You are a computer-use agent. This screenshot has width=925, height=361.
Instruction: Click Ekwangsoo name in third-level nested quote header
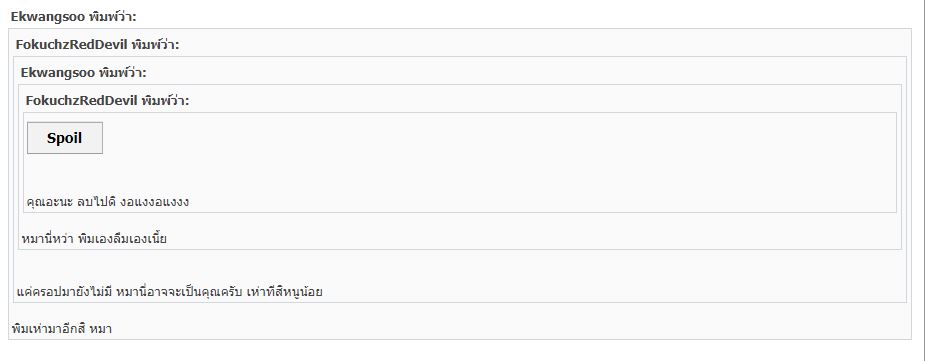tap(58, 73)
